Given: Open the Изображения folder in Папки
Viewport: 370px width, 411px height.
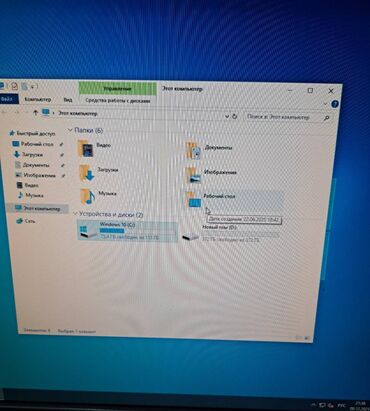Looking at the screenshot, I should [x=211, y=176].
